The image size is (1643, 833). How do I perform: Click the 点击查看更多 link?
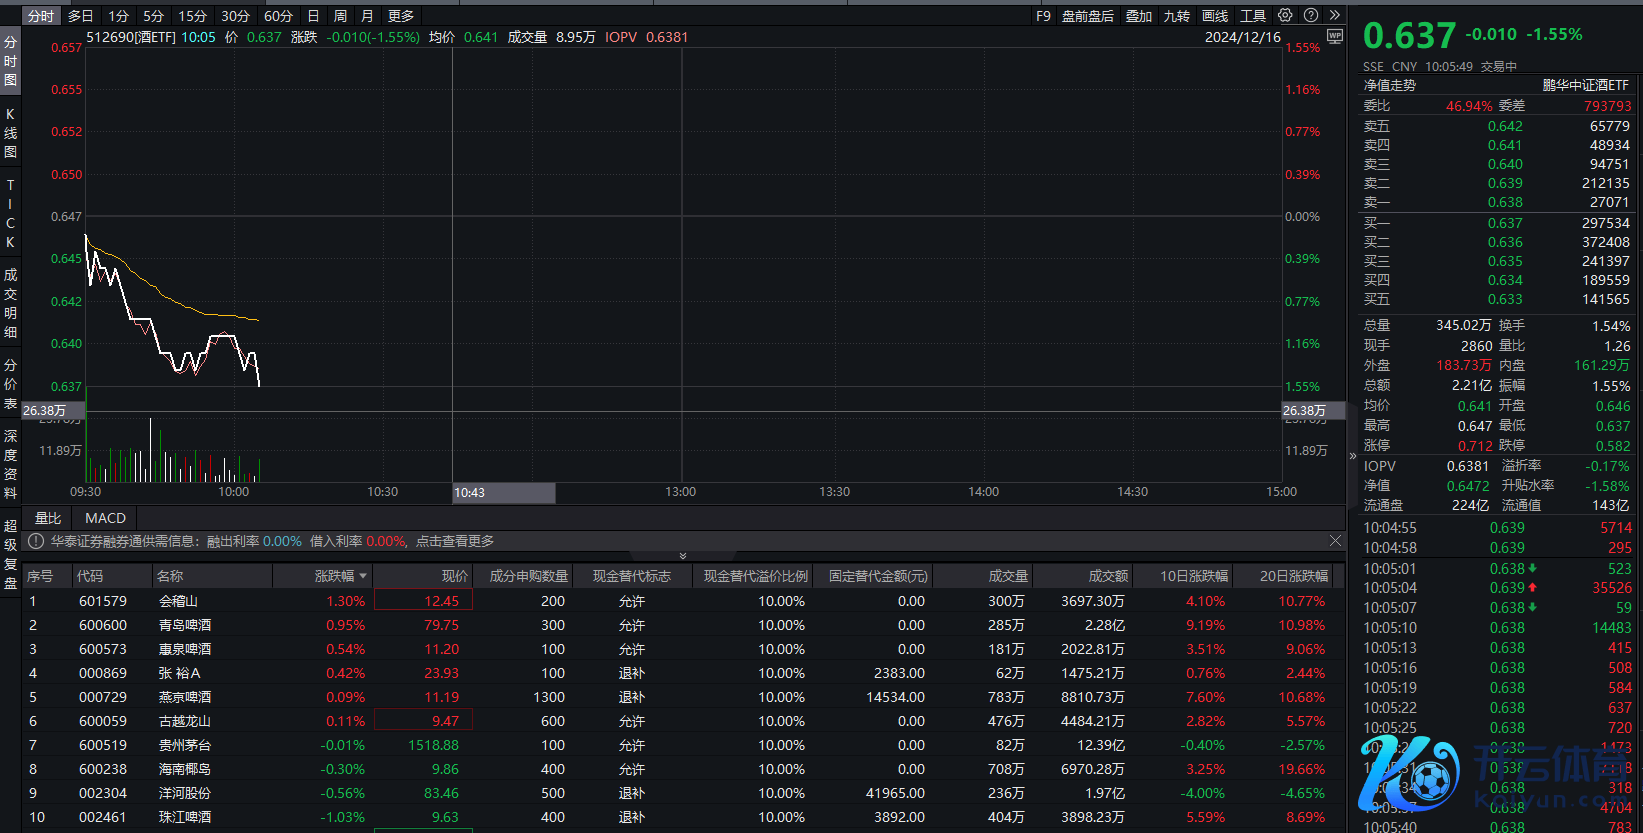pos(455,541)
